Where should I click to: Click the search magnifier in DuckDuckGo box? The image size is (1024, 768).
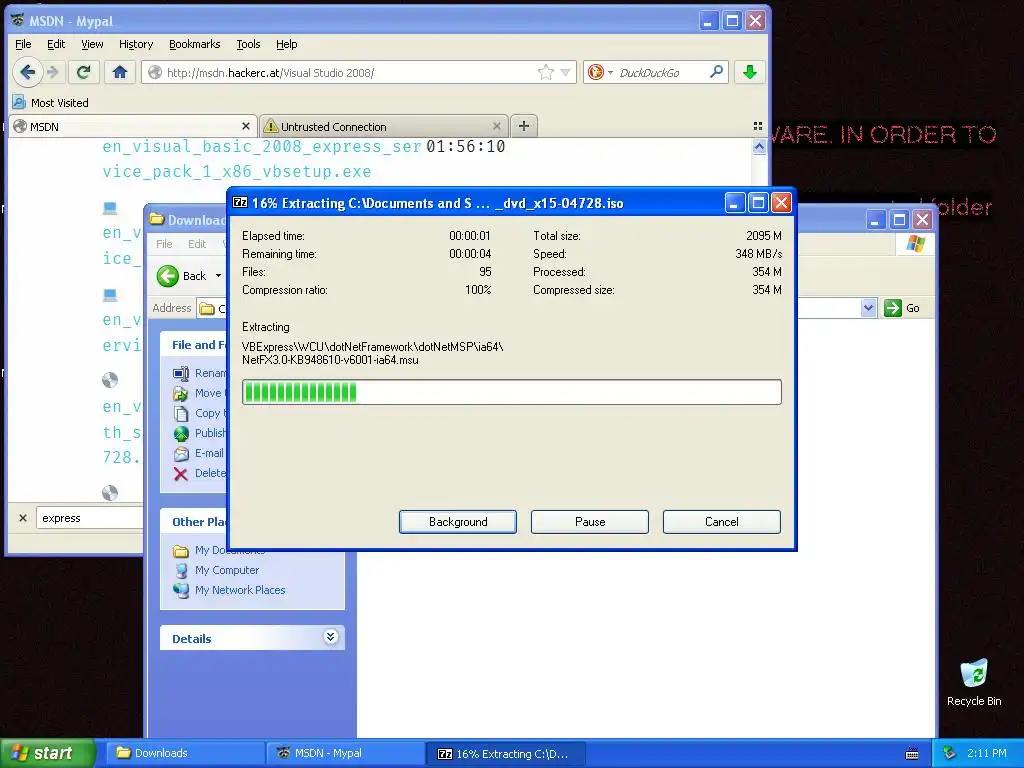(716, 72)
